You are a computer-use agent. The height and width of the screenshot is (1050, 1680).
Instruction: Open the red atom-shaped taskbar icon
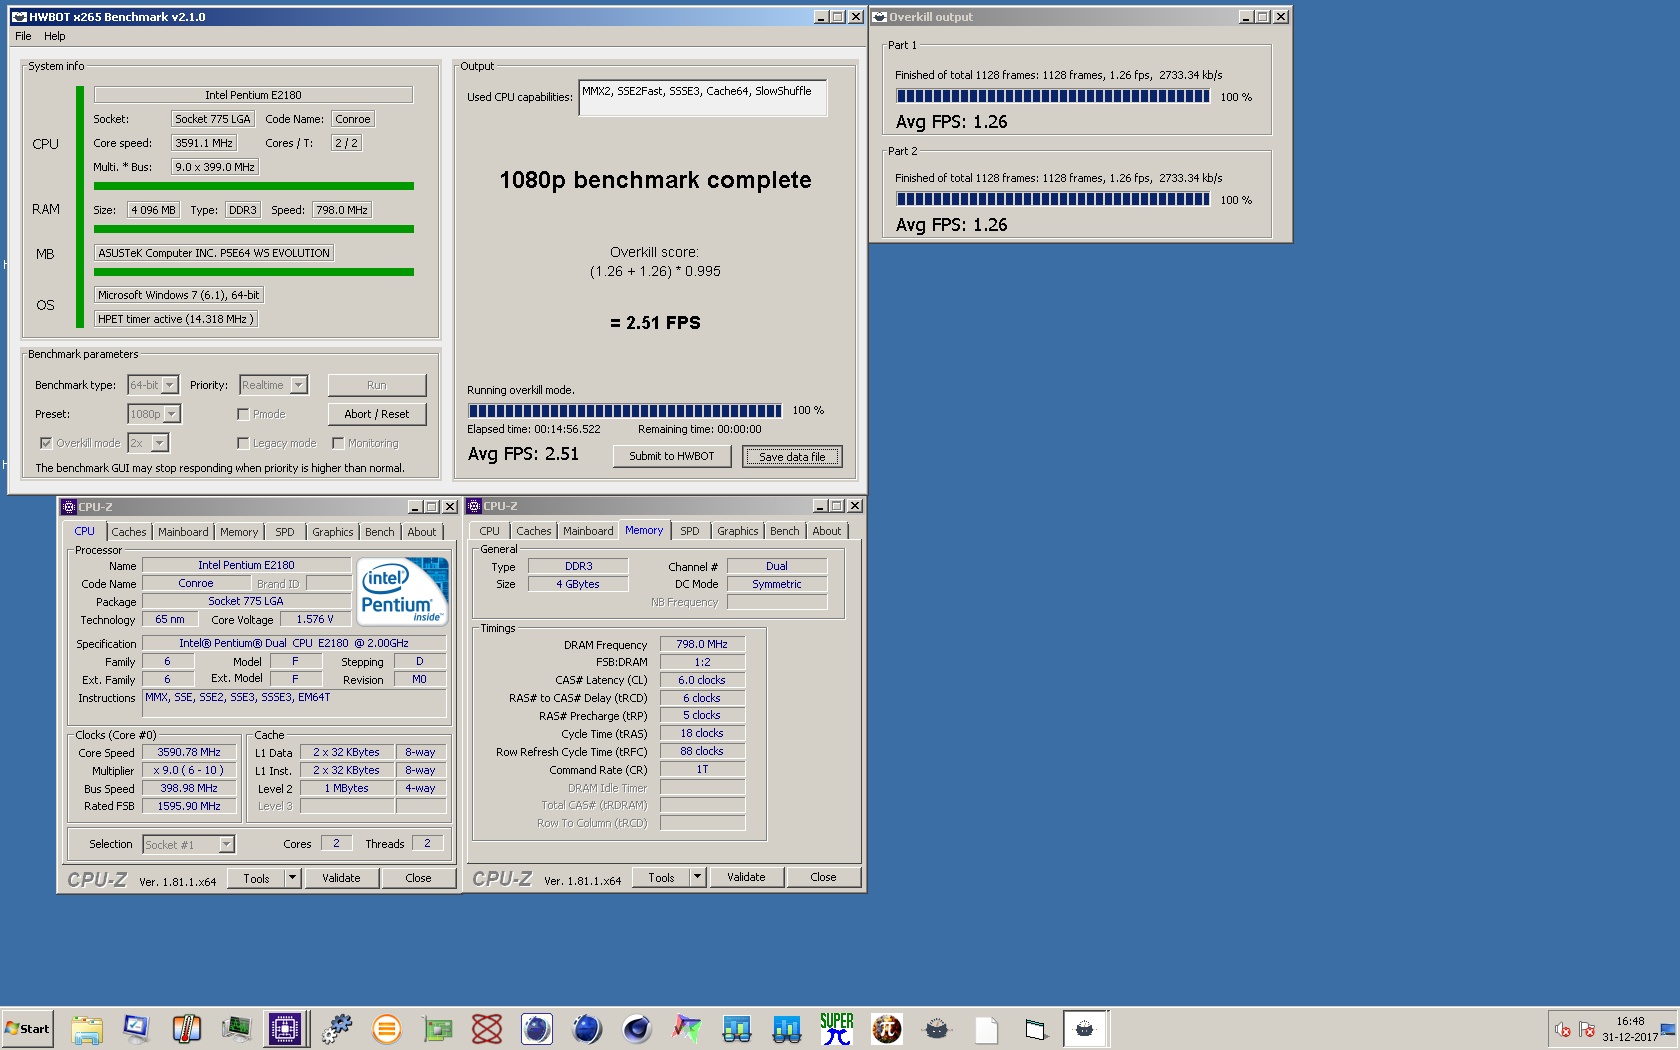487,1028
